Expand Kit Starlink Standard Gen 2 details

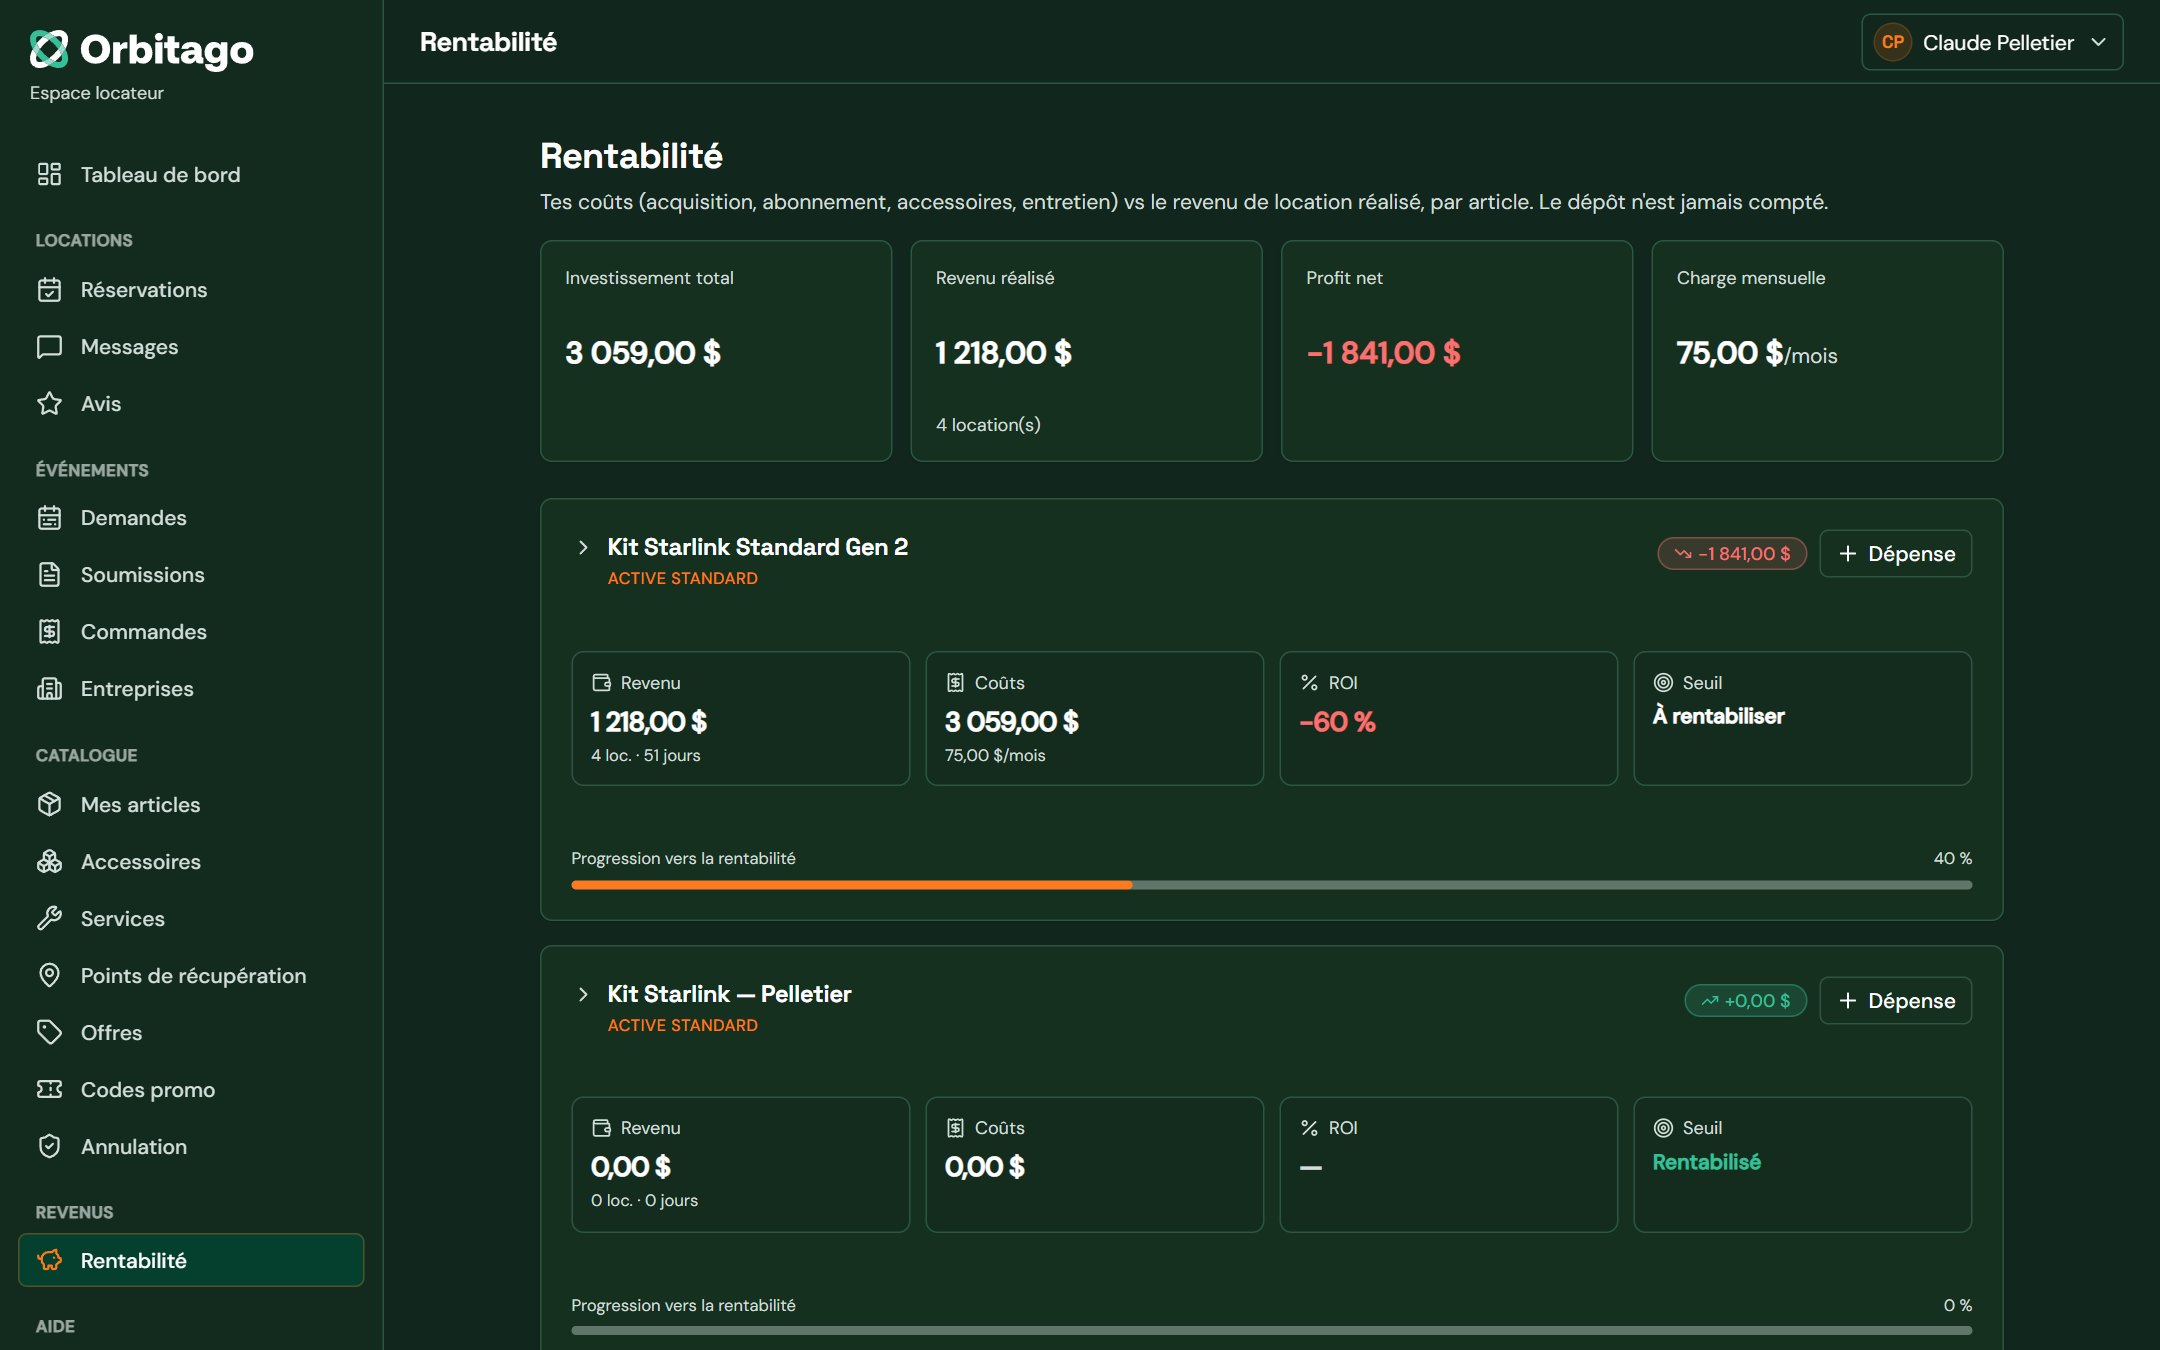(583, 548)
